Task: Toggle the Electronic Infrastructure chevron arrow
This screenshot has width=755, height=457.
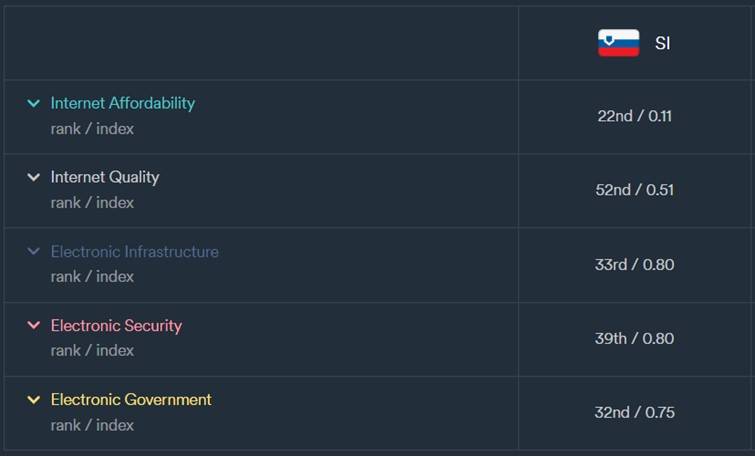Action: (x=34, y=251)
